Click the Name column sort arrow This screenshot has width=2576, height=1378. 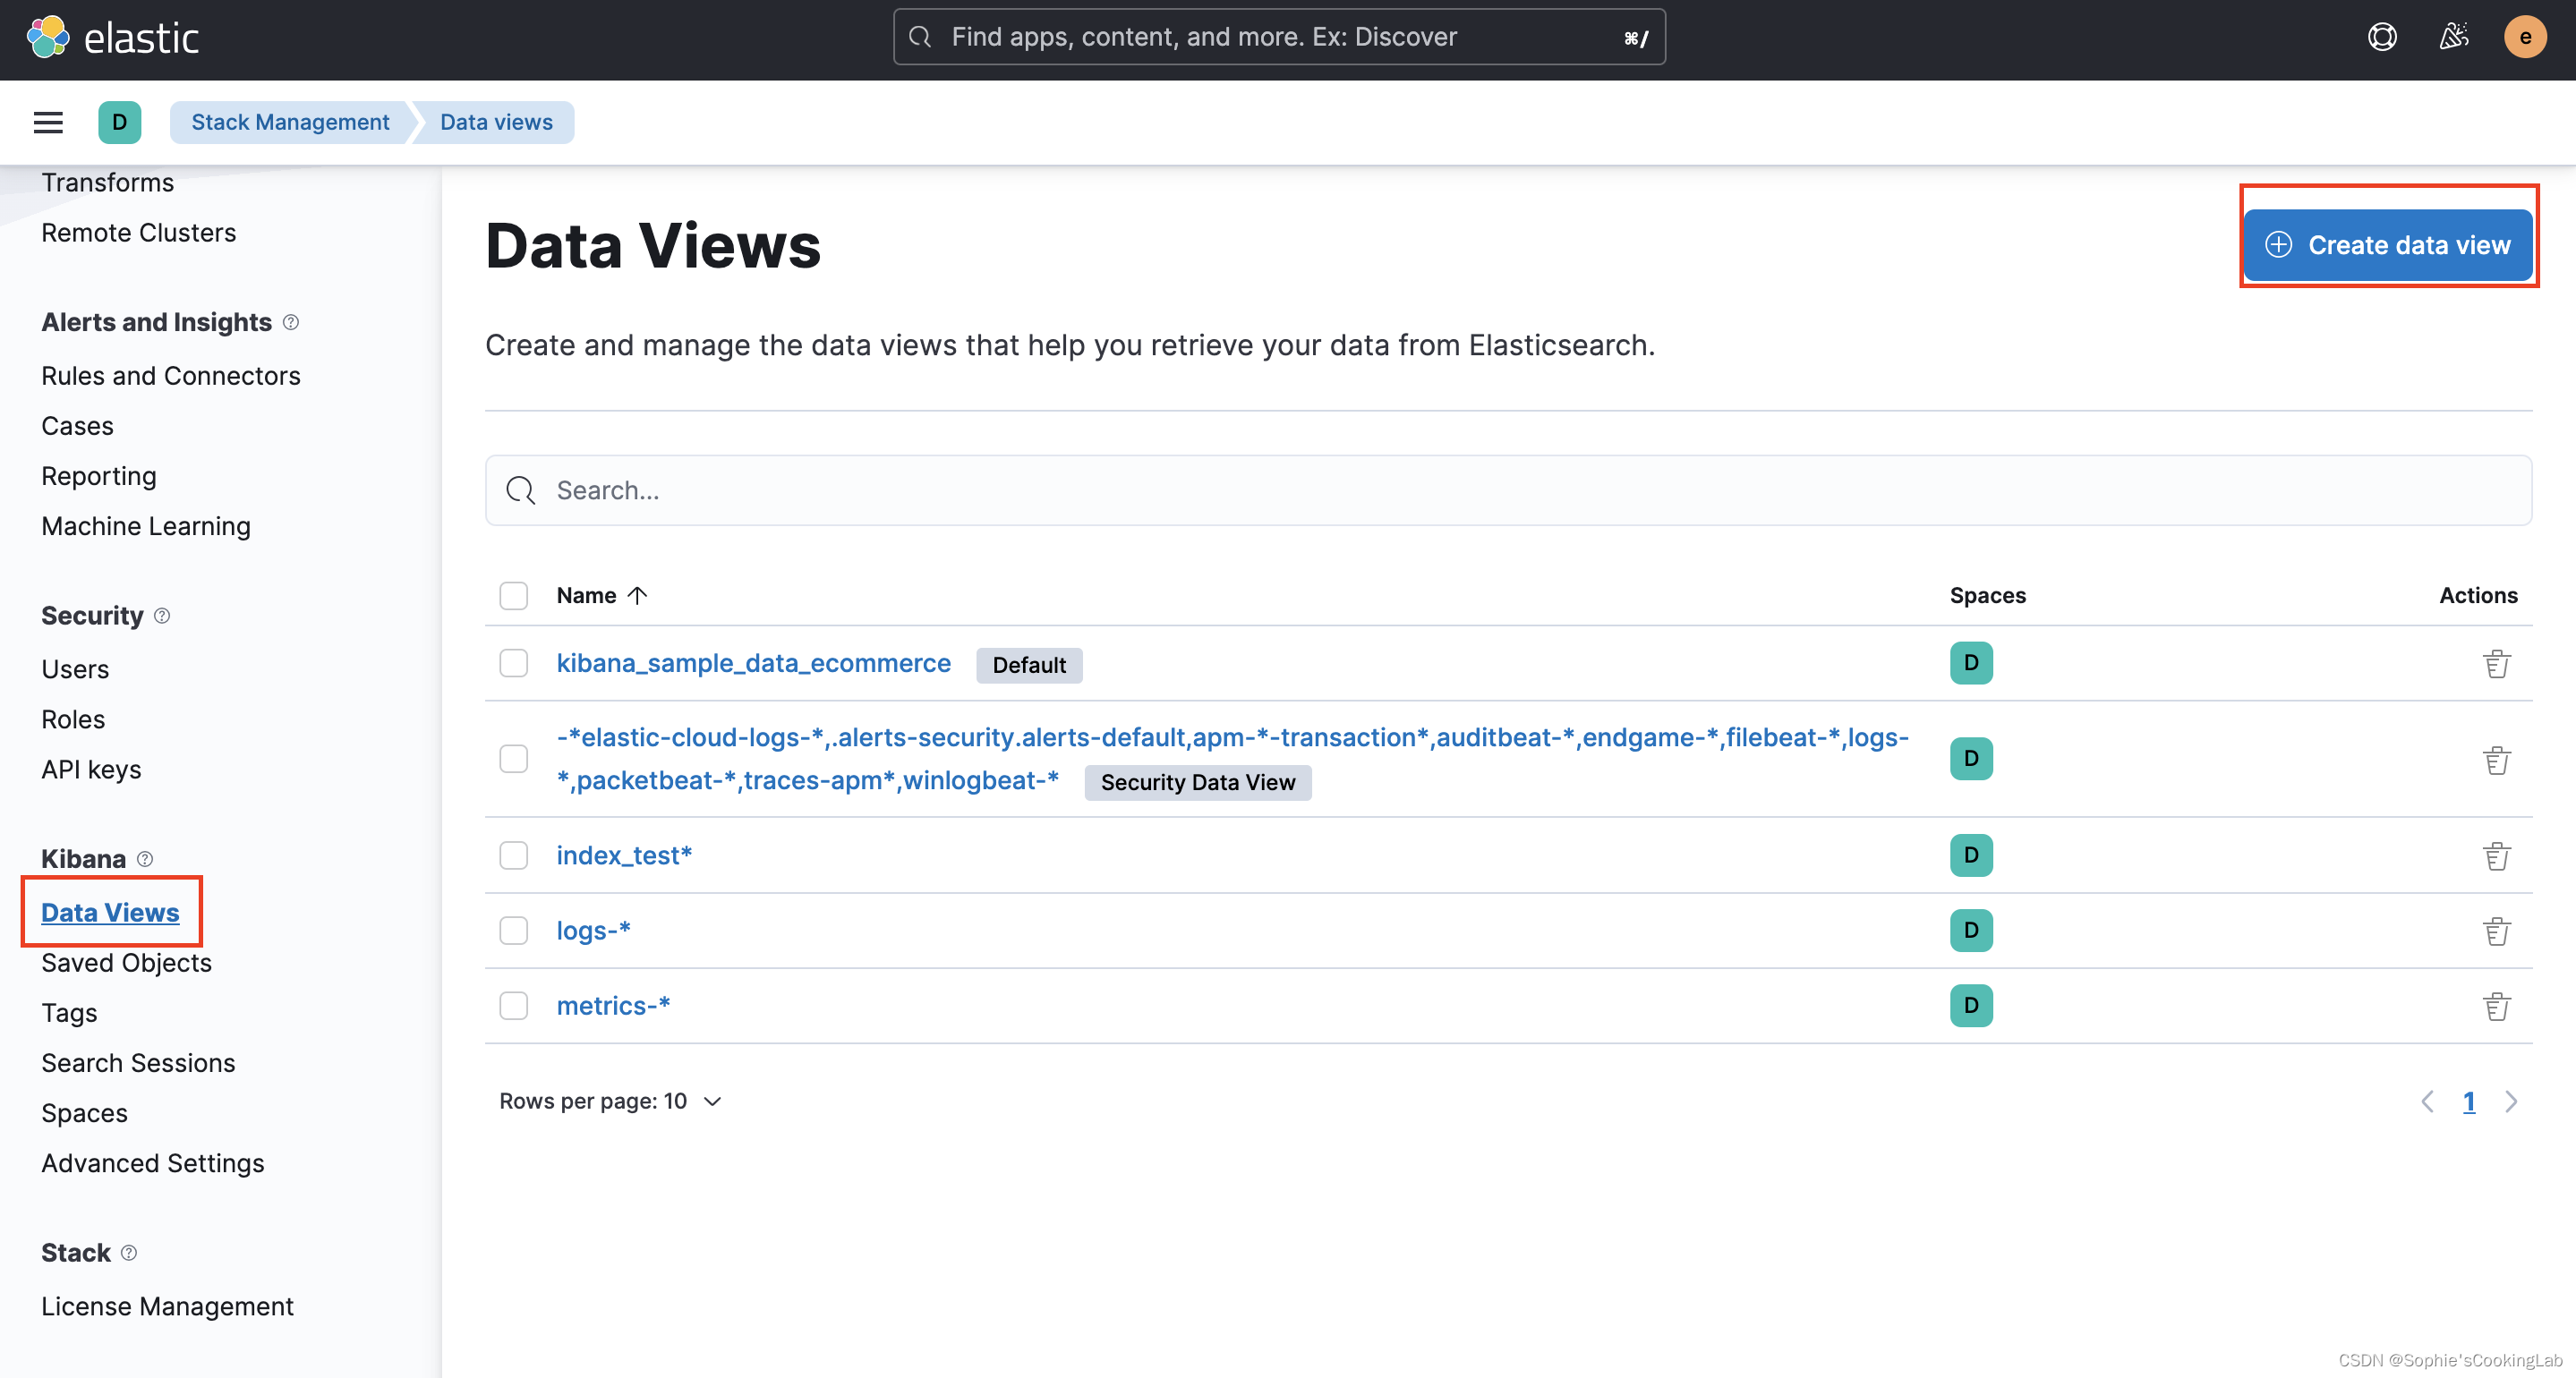[639, 594]
